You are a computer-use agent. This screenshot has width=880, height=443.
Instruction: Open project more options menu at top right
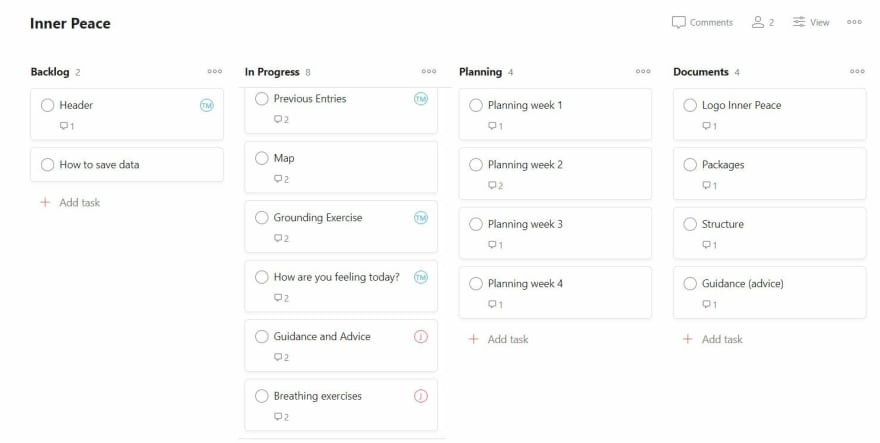pos(854,22)
